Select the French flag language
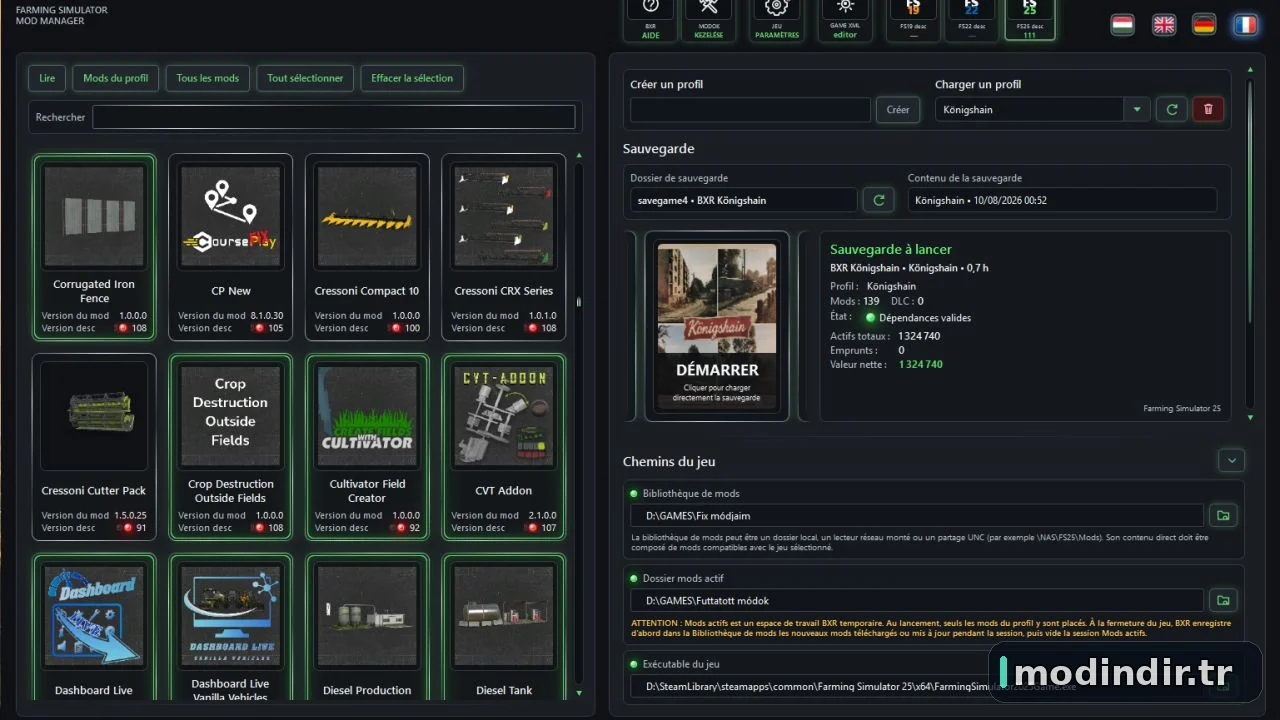The width and height of the screenshot is (1280, 720). click(x=1245, y=25)
